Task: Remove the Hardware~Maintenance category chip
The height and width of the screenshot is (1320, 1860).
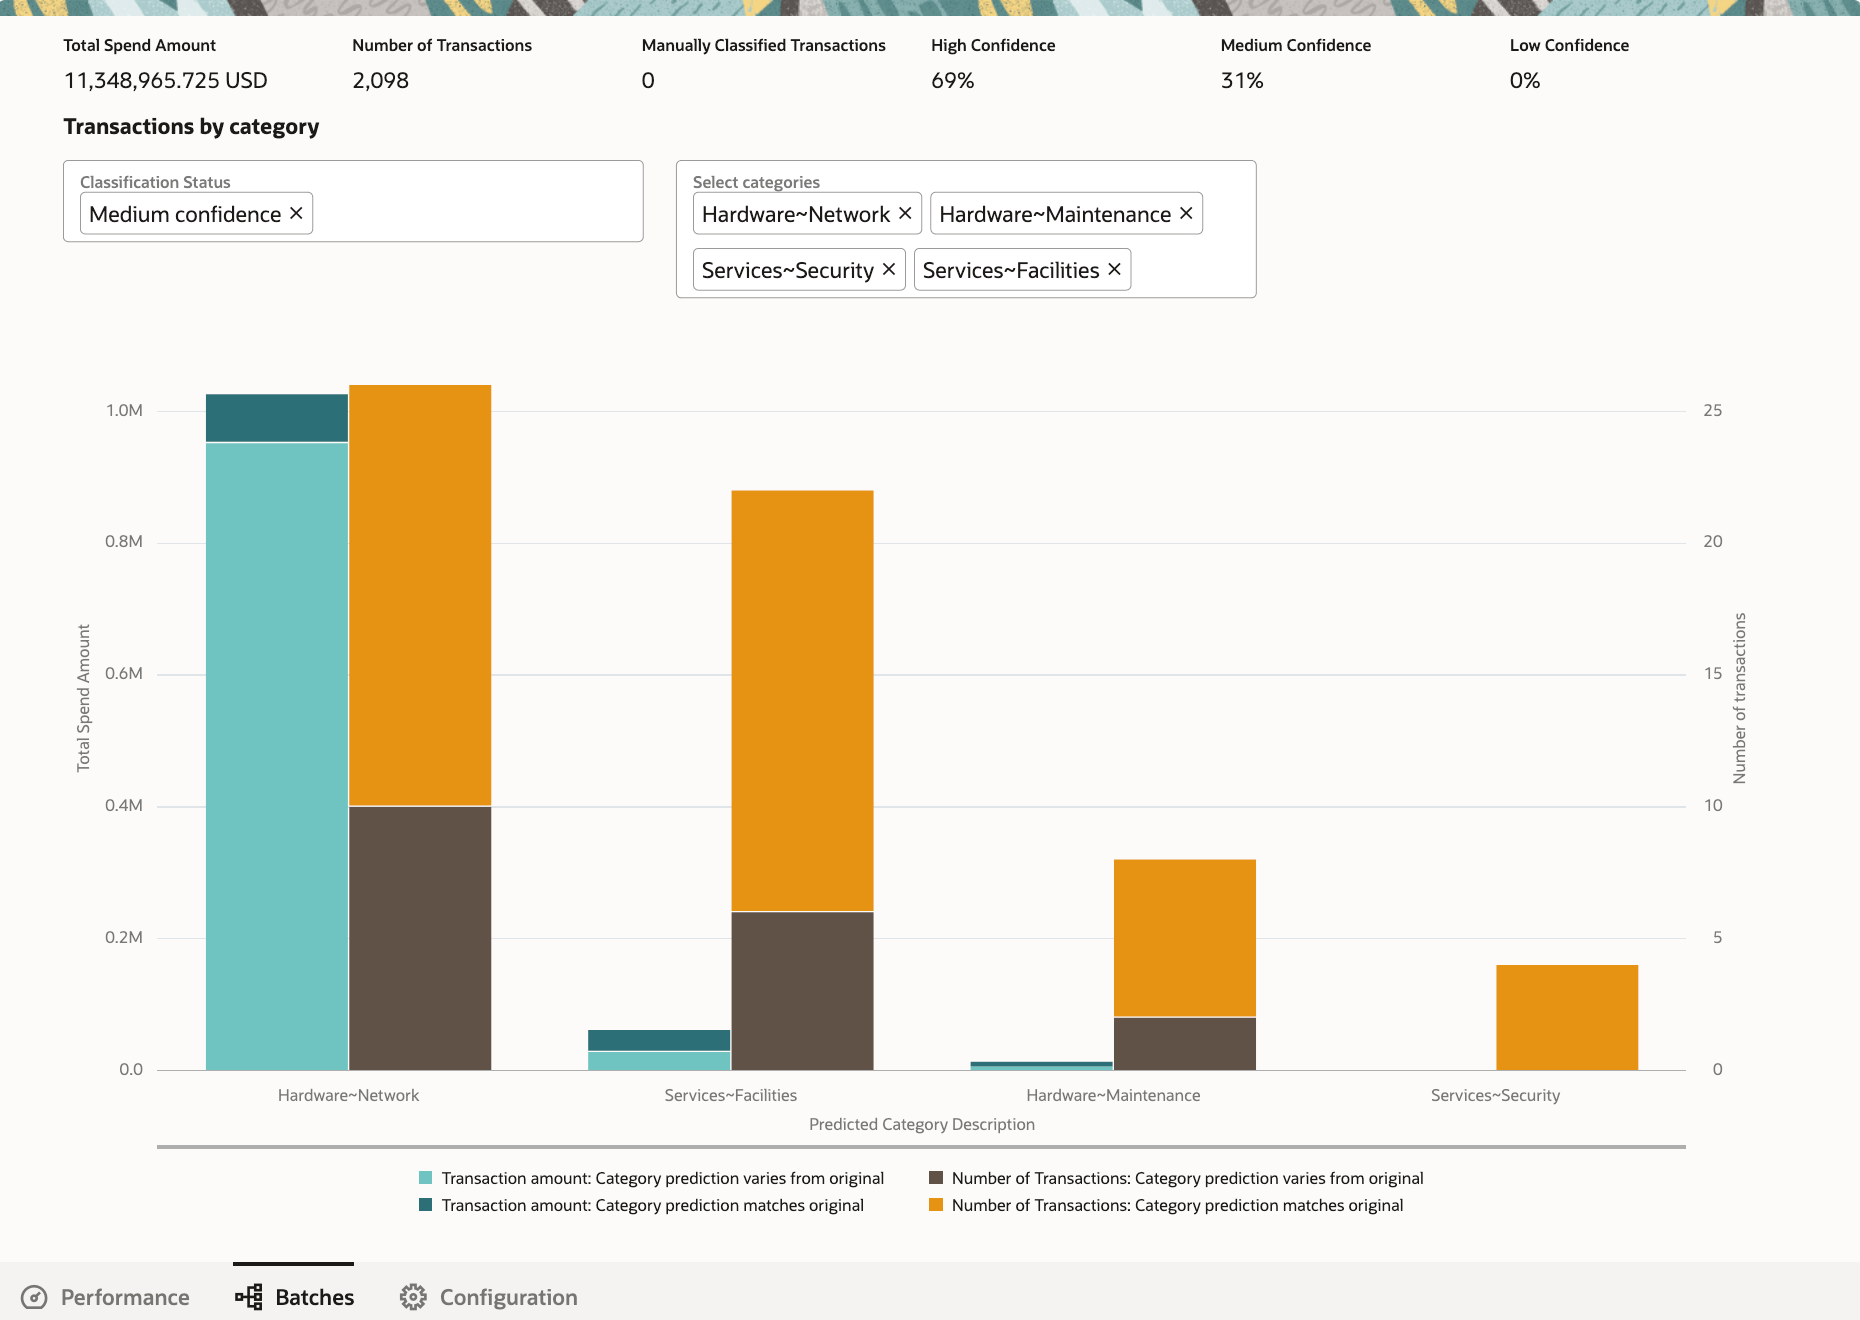Action: pos(1186,213)
